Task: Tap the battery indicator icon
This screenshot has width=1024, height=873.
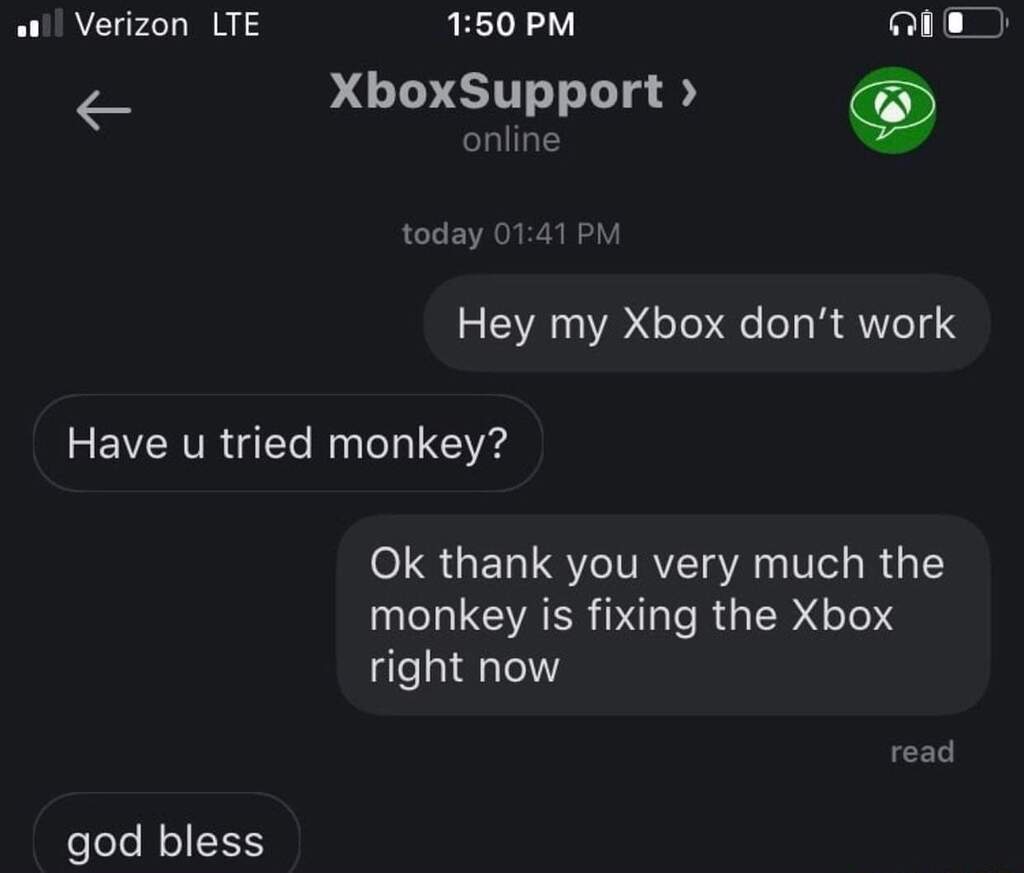Action: [975, 23]
